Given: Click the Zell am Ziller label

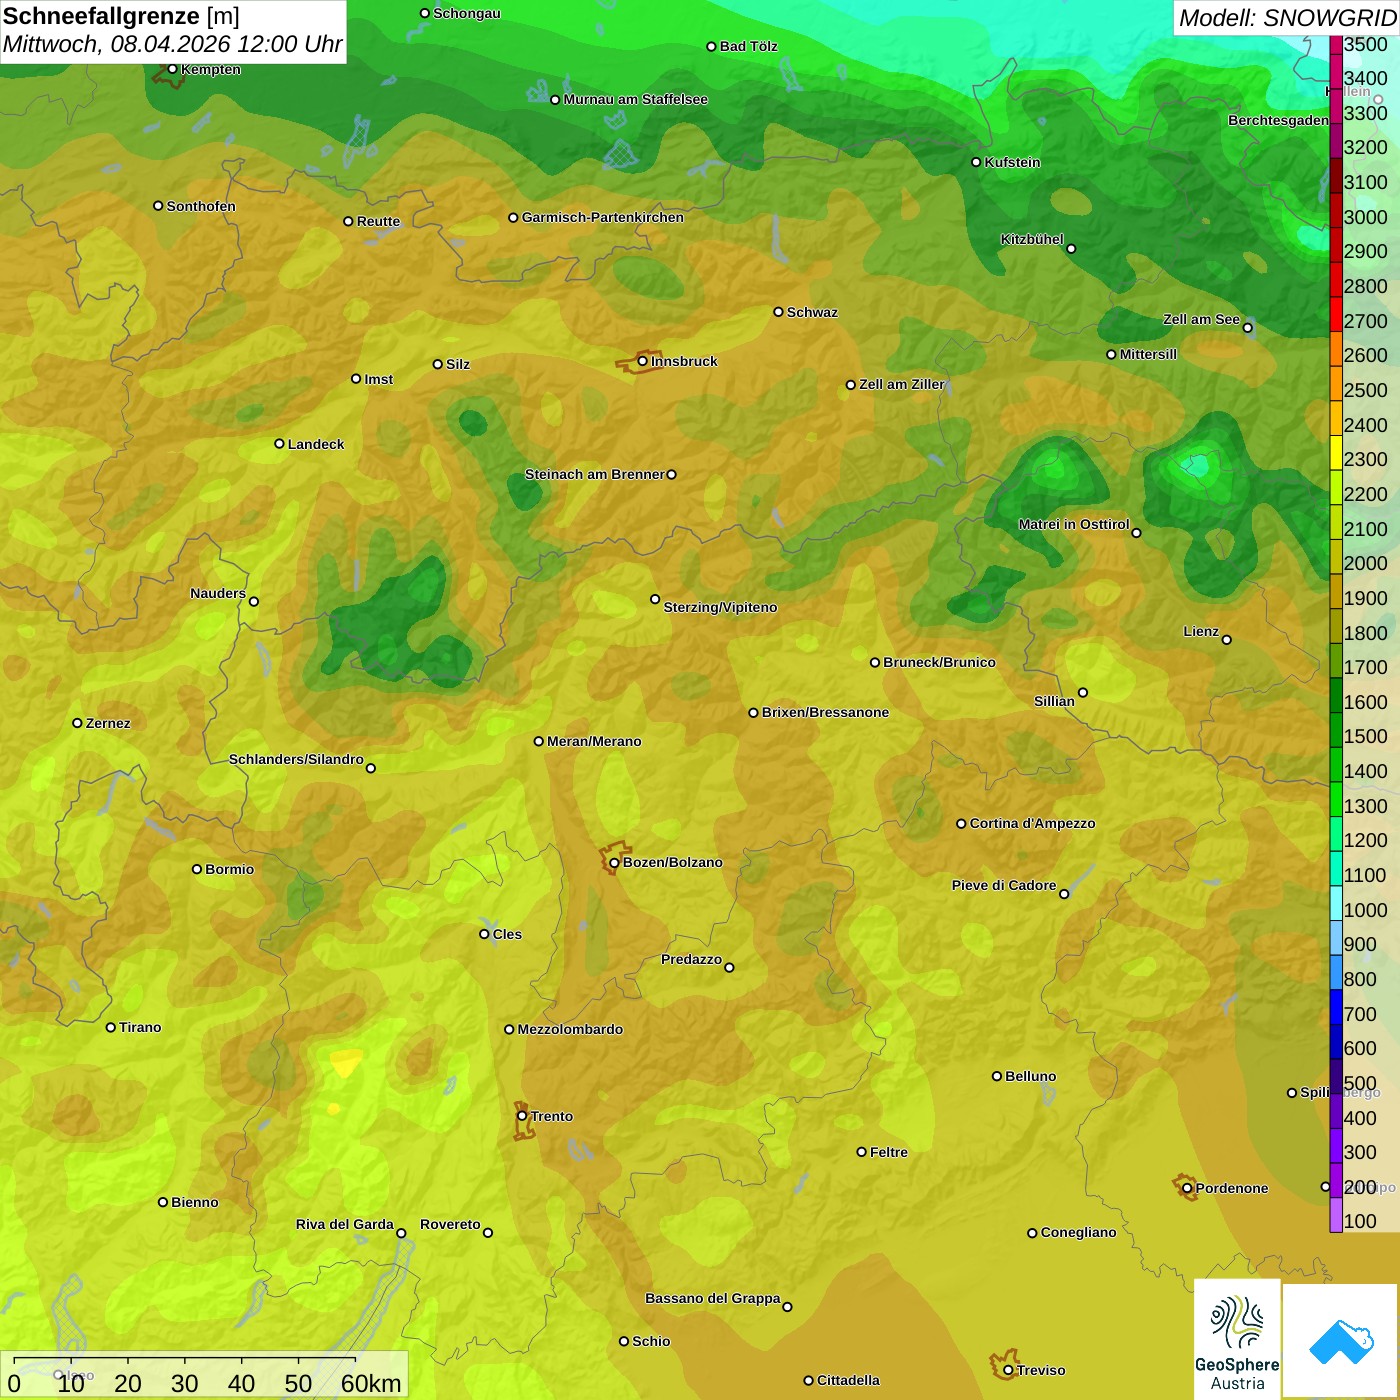Looking at the screenshot, I should tap(902, 384).
